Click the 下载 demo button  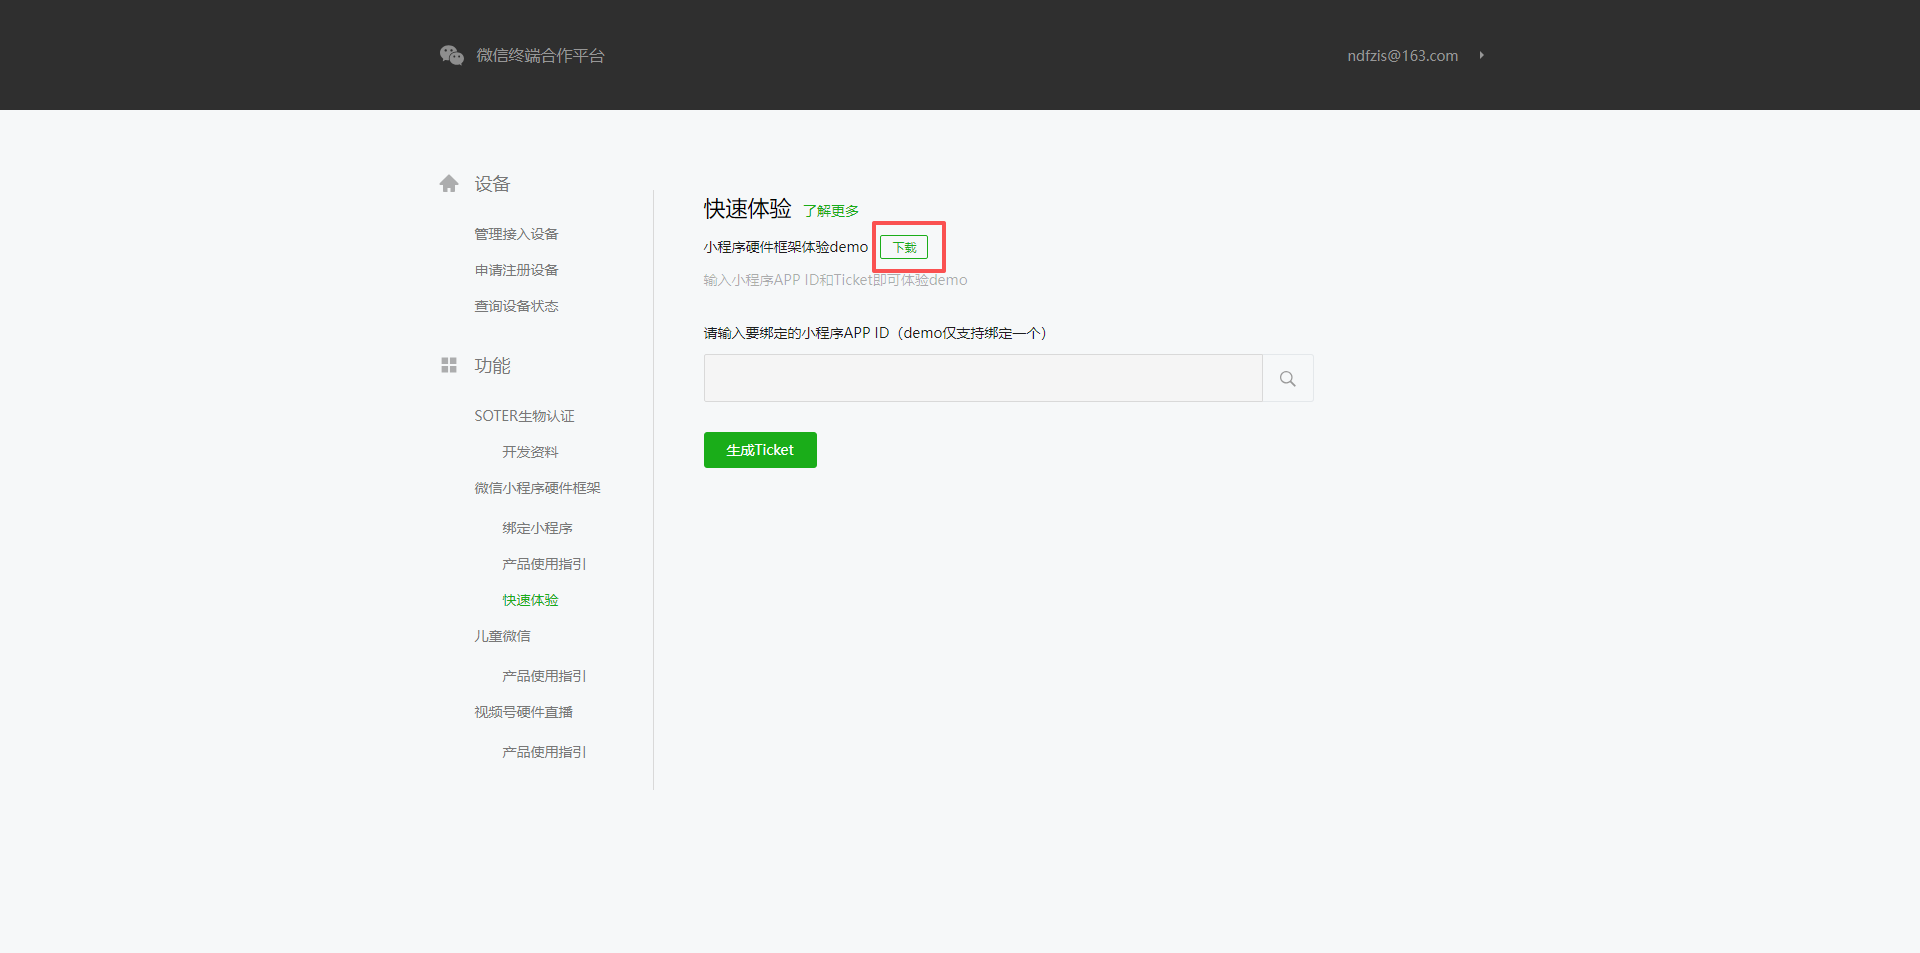[904, 247]
